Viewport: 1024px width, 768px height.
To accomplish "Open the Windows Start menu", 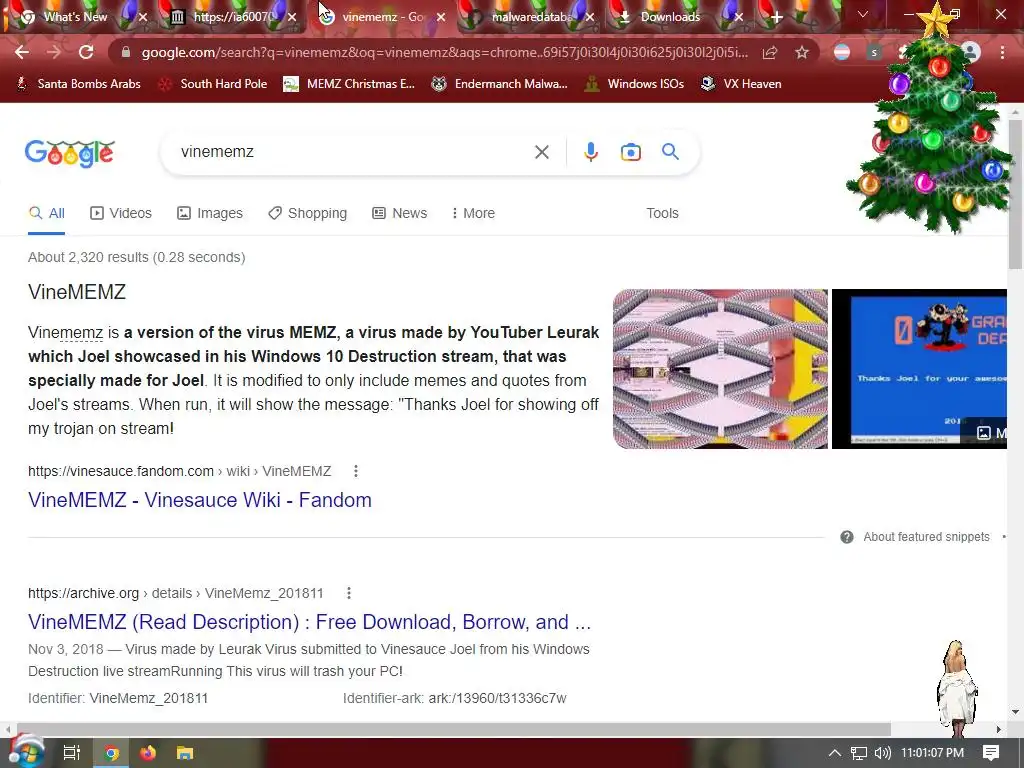I will pos(26,753).
